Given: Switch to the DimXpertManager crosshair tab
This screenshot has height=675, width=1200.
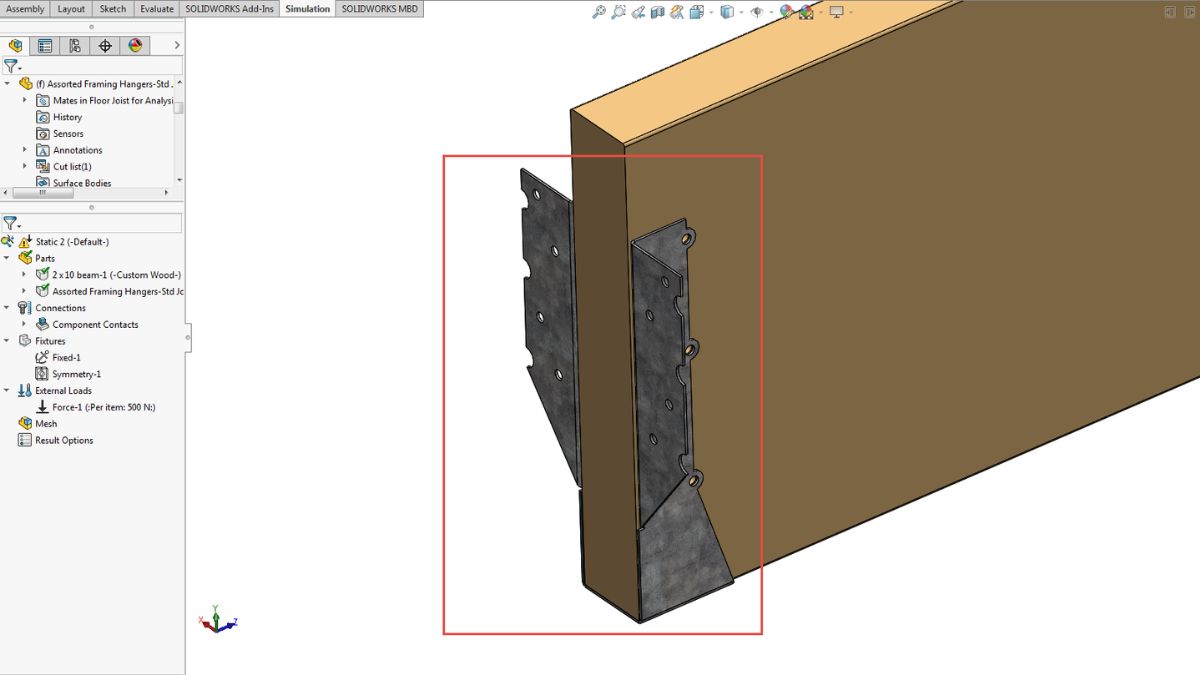Looking at the screenshot, I should coord(105,45).
